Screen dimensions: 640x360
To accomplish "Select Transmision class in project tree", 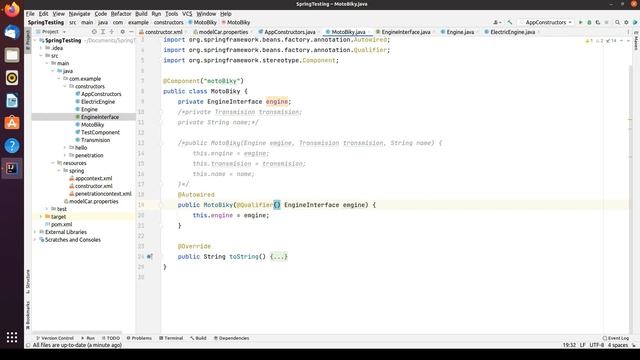I will coord(95,140).
